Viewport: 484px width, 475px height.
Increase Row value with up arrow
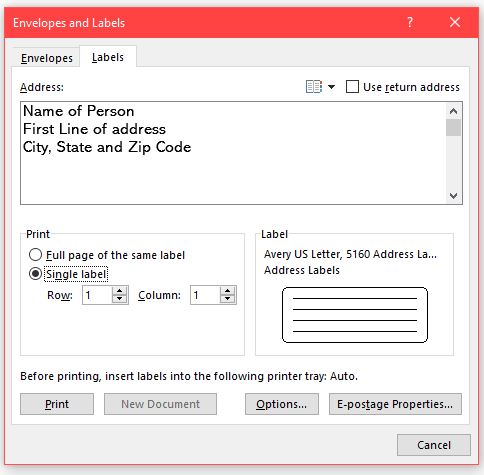[x=119, y=291]
